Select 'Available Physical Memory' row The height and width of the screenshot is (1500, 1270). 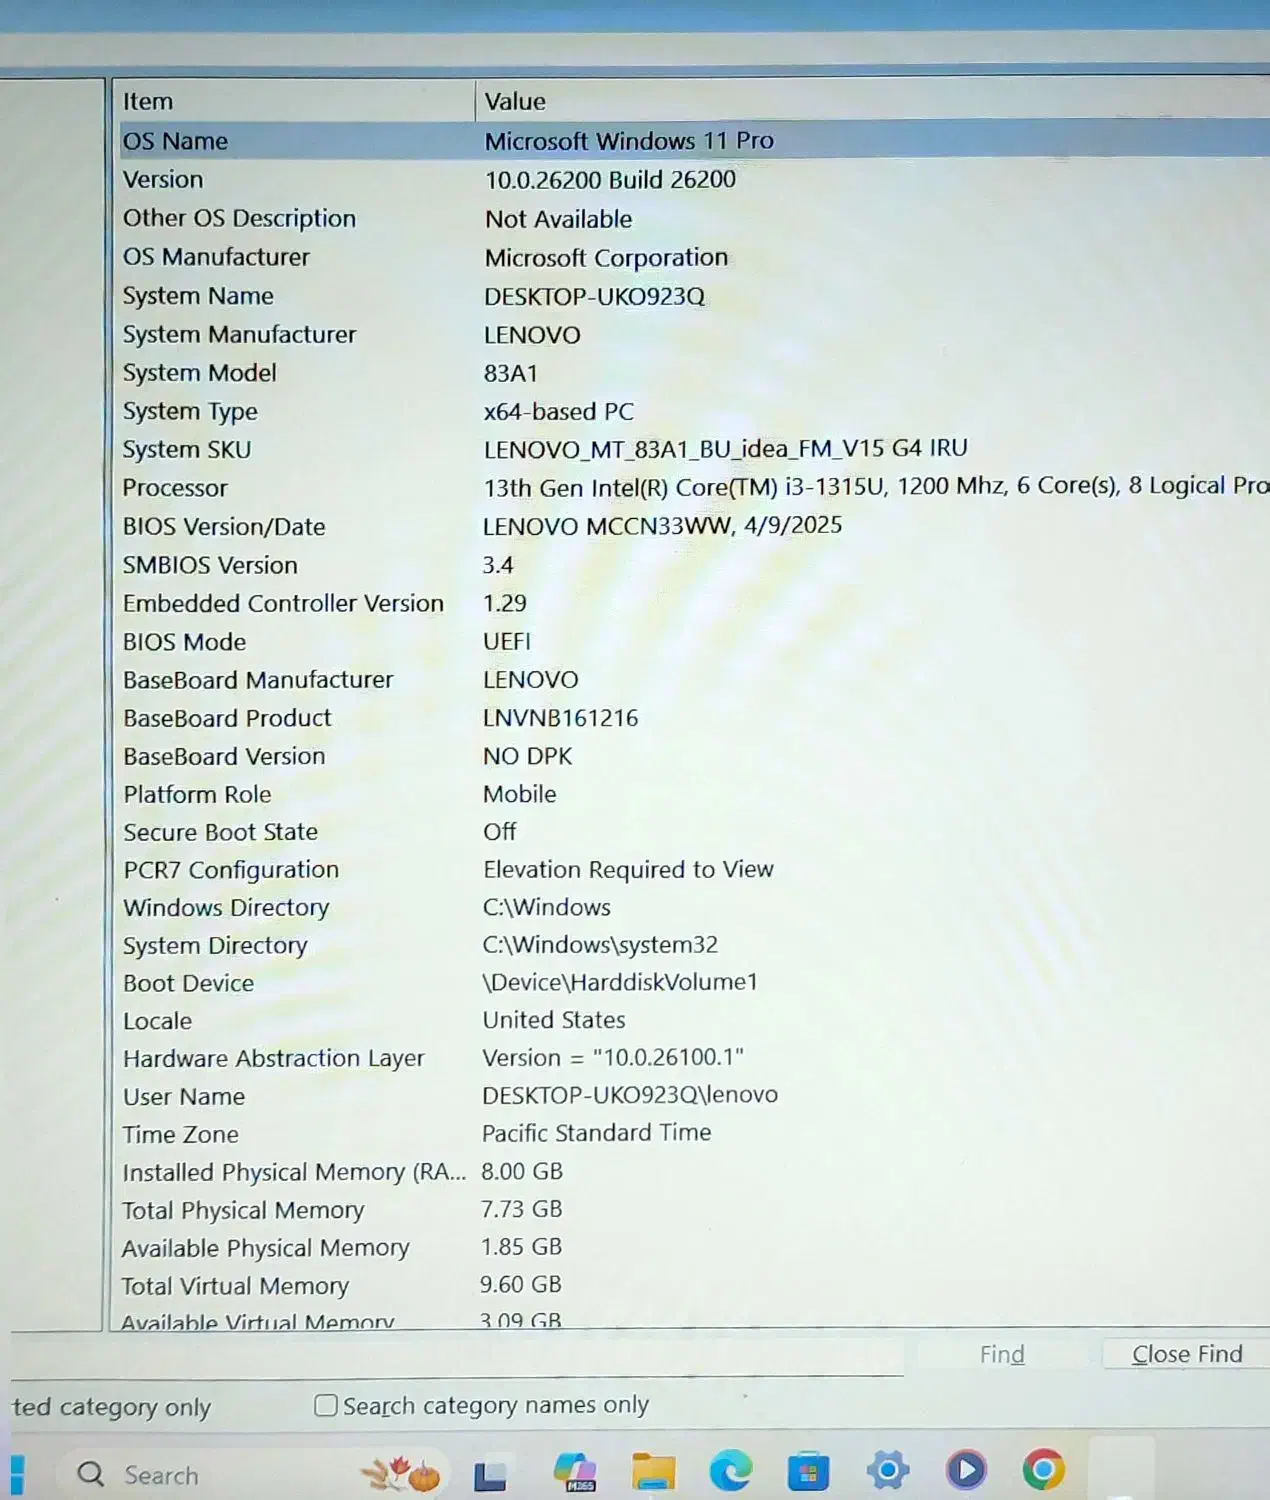click(695, 1248)
